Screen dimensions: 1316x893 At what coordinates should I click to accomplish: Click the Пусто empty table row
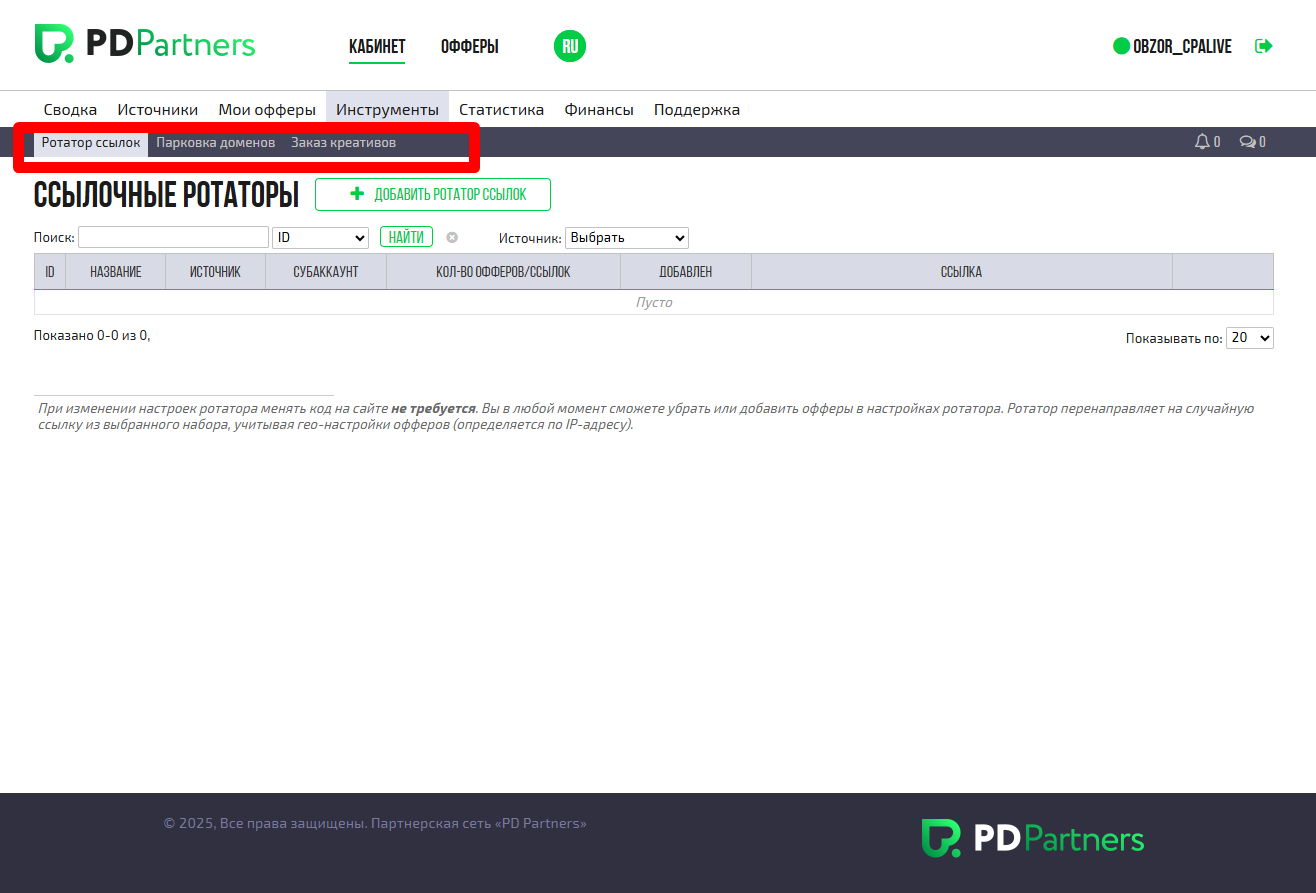[x=654, y=302]
